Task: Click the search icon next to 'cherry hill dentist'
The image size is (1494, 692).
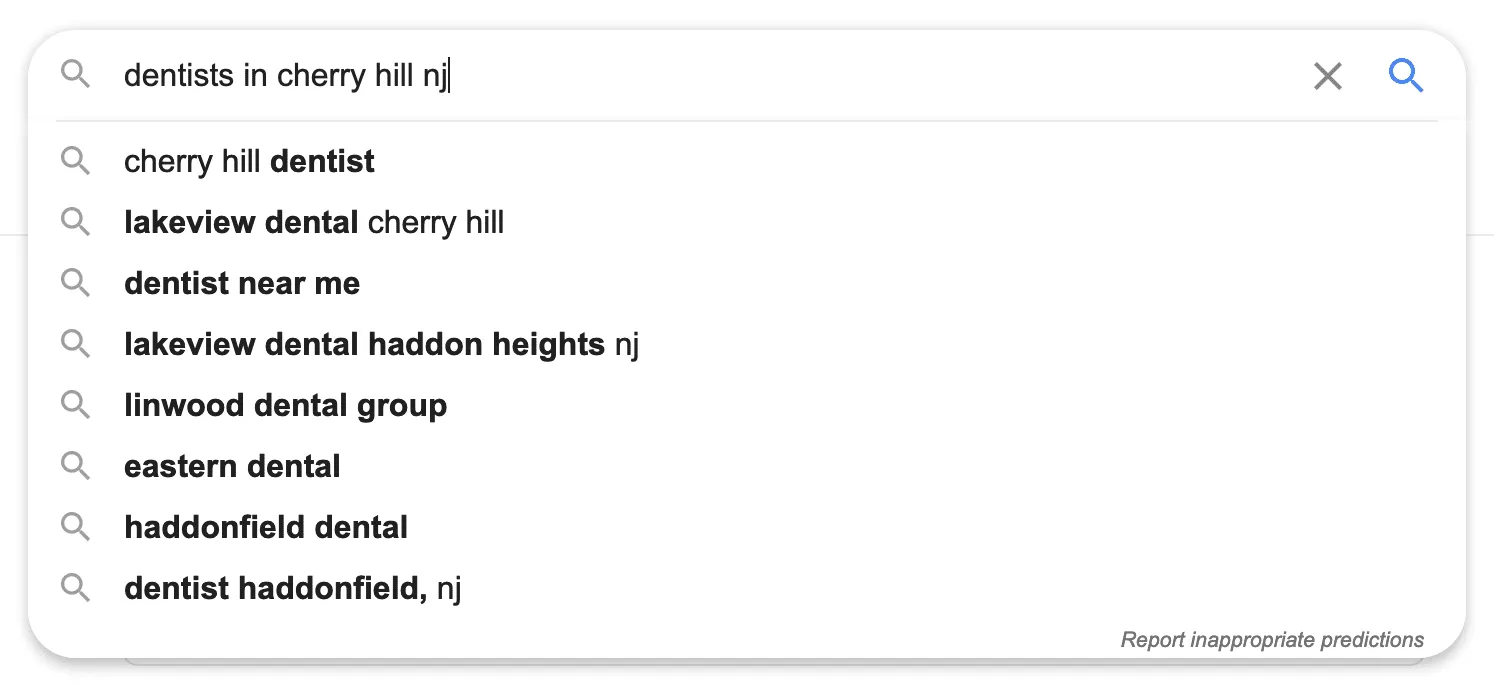Action: click(x=75, y=161)
